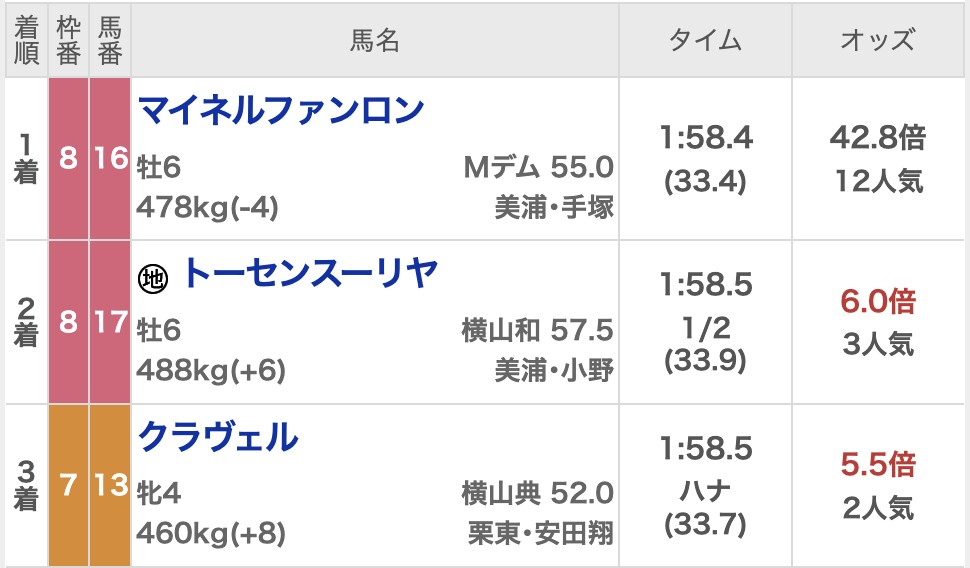Click jockey name Mデム
The image size is (970, 568).
[x=502, y=167]
